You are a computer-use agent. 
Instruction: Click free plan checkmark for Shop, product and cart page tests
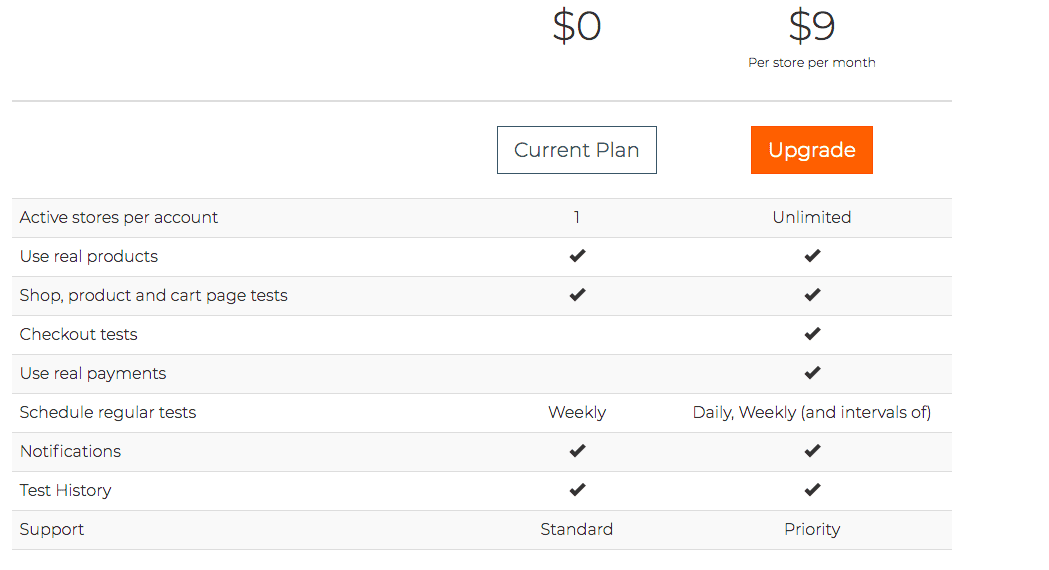coord(577,294)
